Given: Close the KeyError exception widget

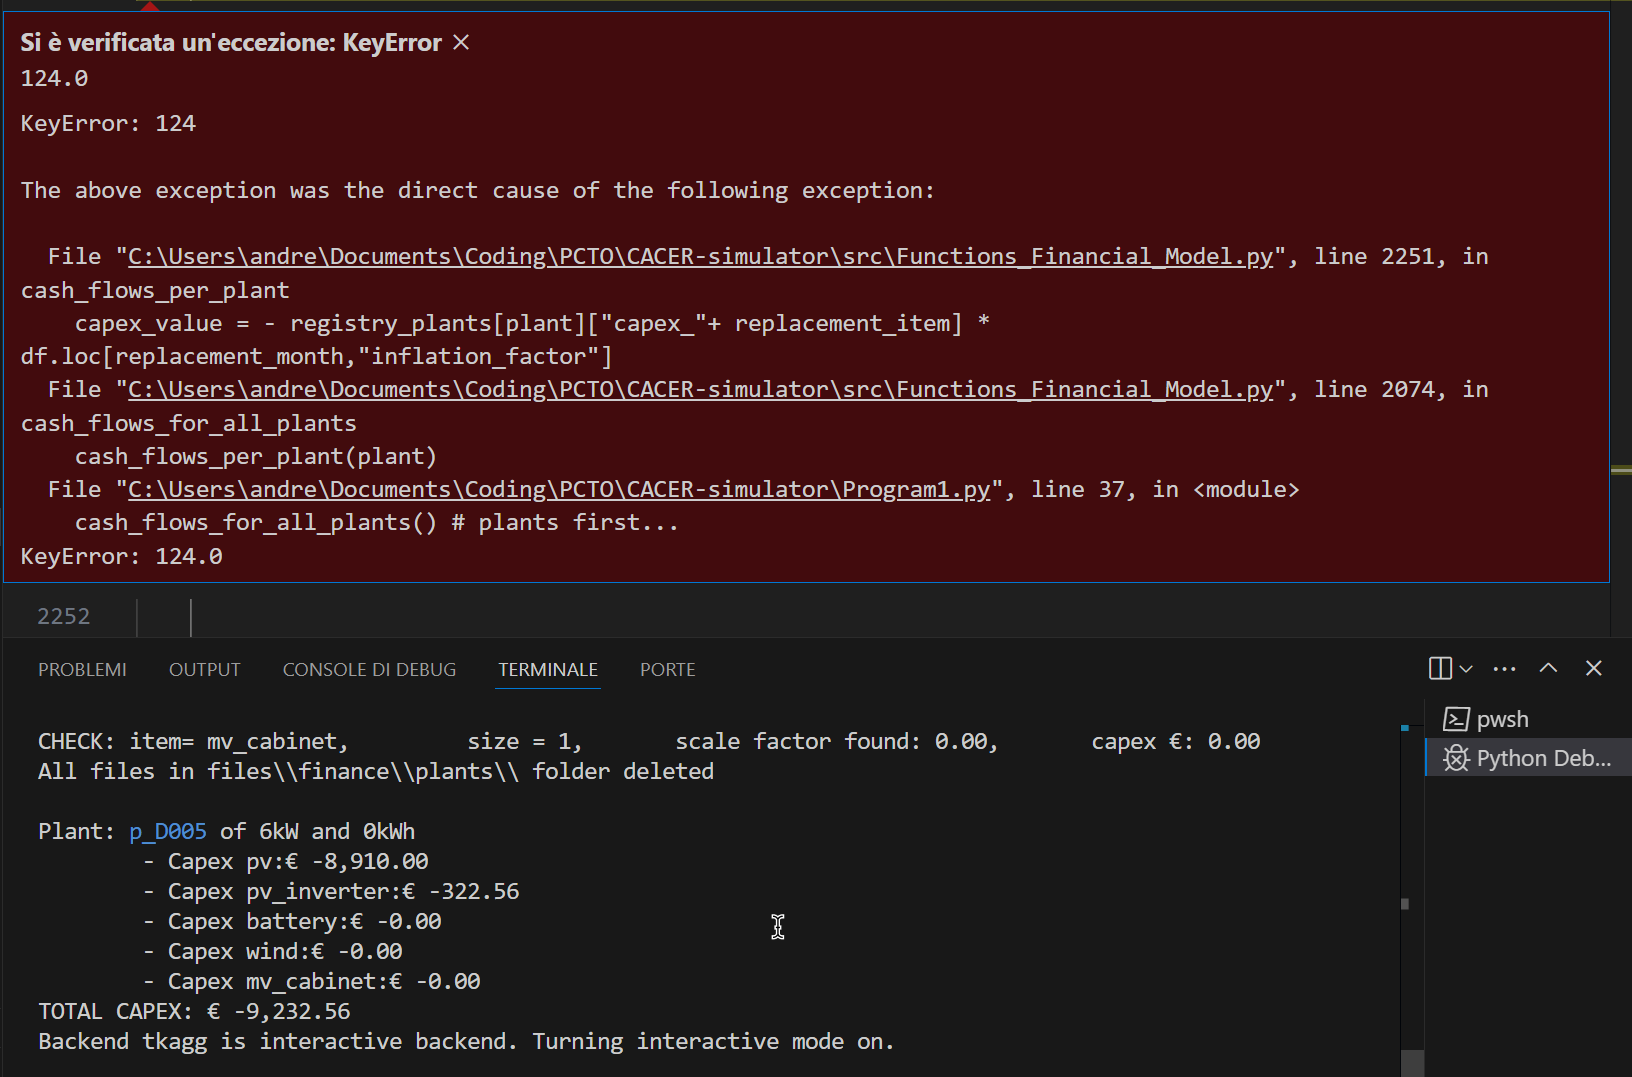Looking at the screenshot, I should click(461, 42).
